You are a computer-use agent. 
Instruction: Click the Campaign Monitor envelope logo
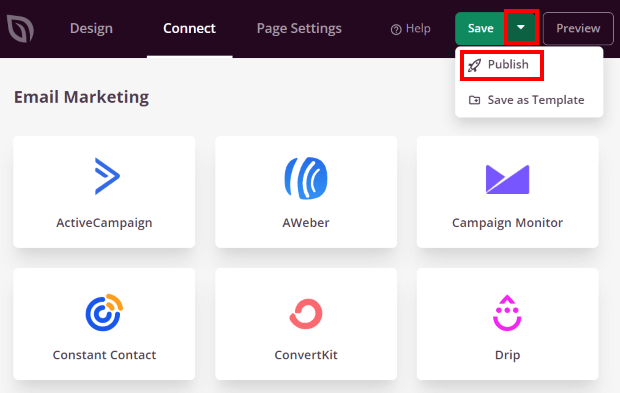click(507, 179)
